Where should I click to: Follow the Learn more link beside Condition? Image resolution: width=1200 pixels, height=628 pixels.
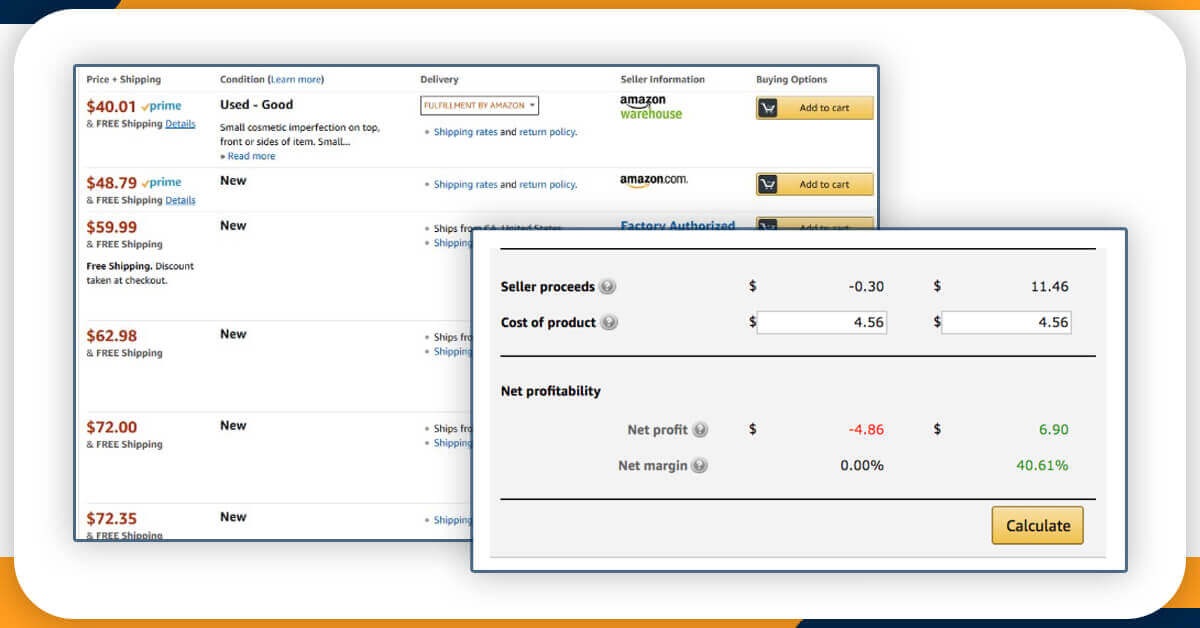coord(295,80)
